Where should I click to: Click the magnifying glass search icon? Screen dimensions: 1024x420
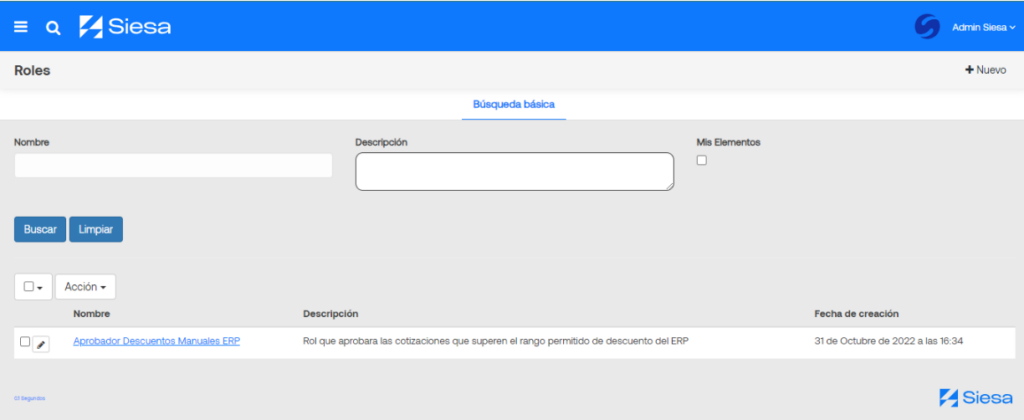coord(53,28)
